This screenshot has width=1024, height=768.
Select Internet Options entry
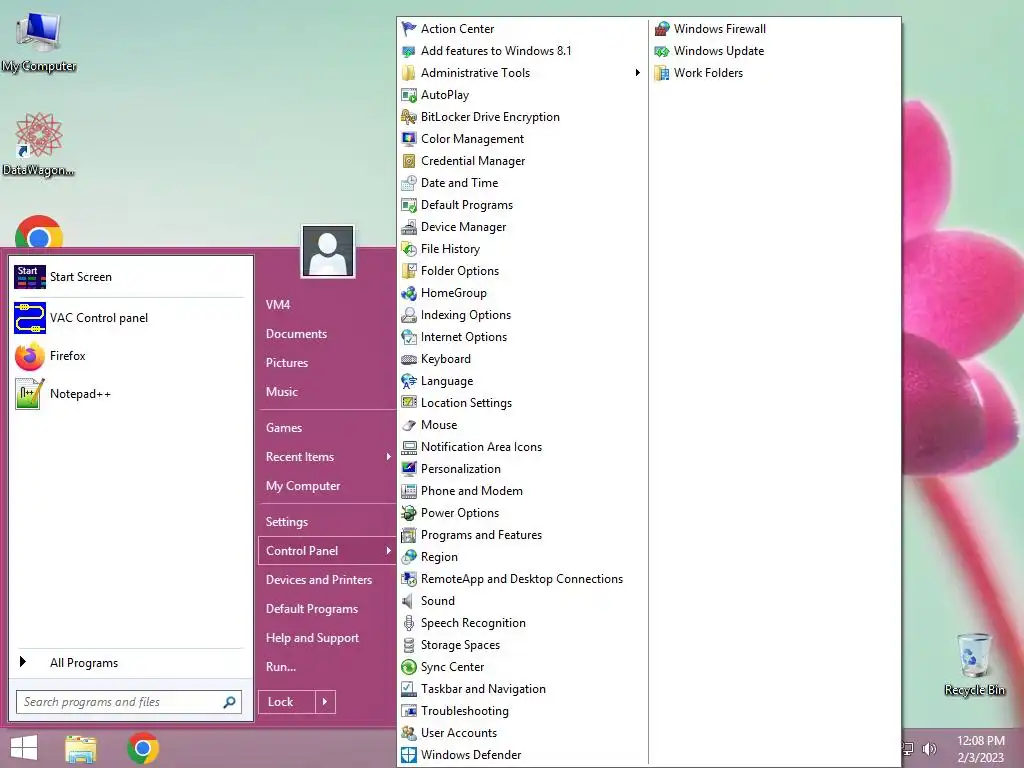464,337
